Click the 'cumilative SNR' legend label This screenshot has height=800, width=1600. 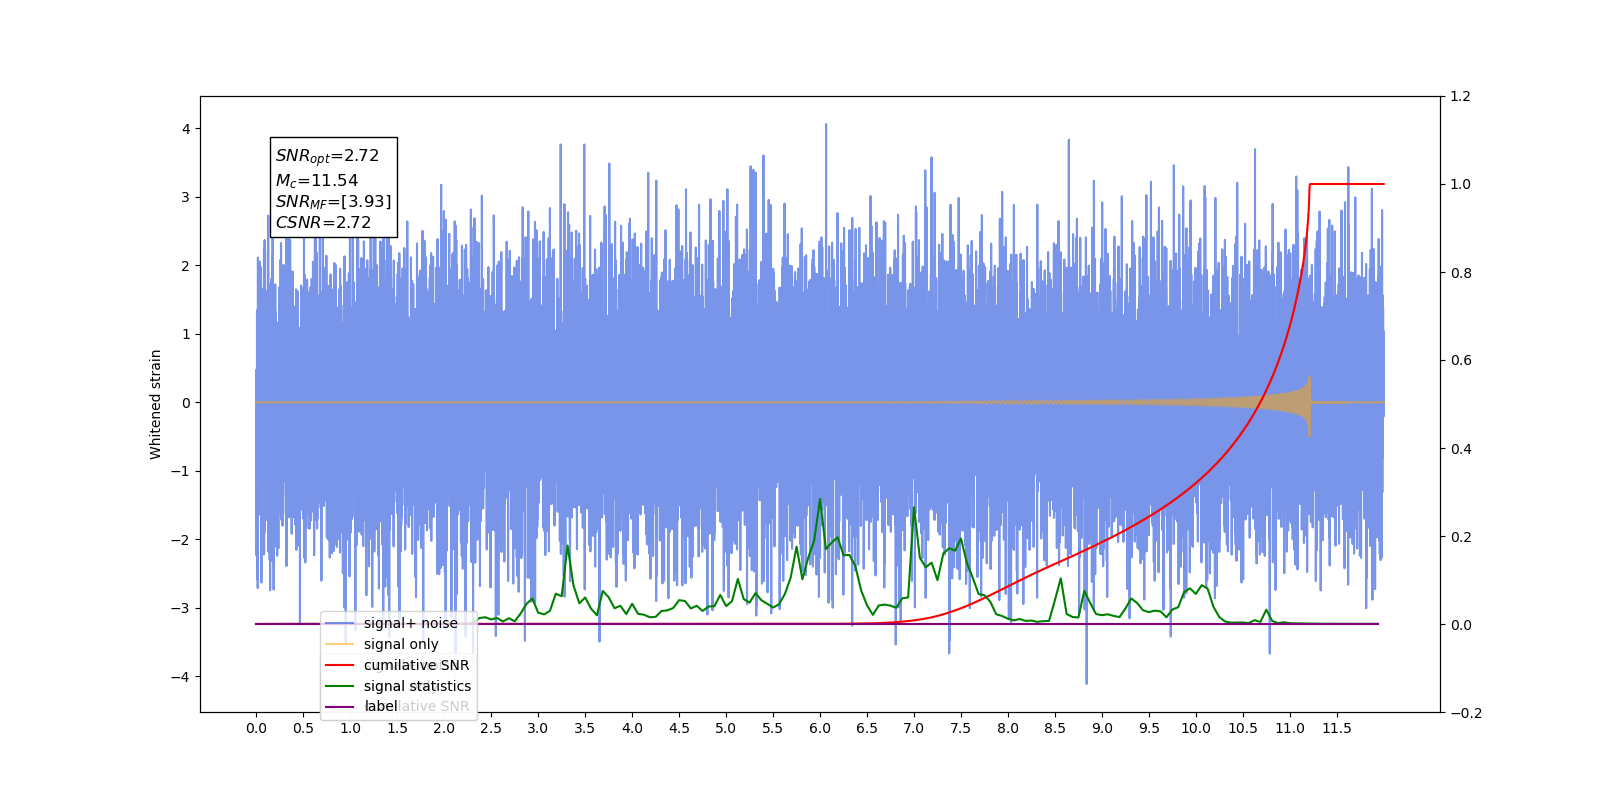pyautogui.click(x=416, y=665)
